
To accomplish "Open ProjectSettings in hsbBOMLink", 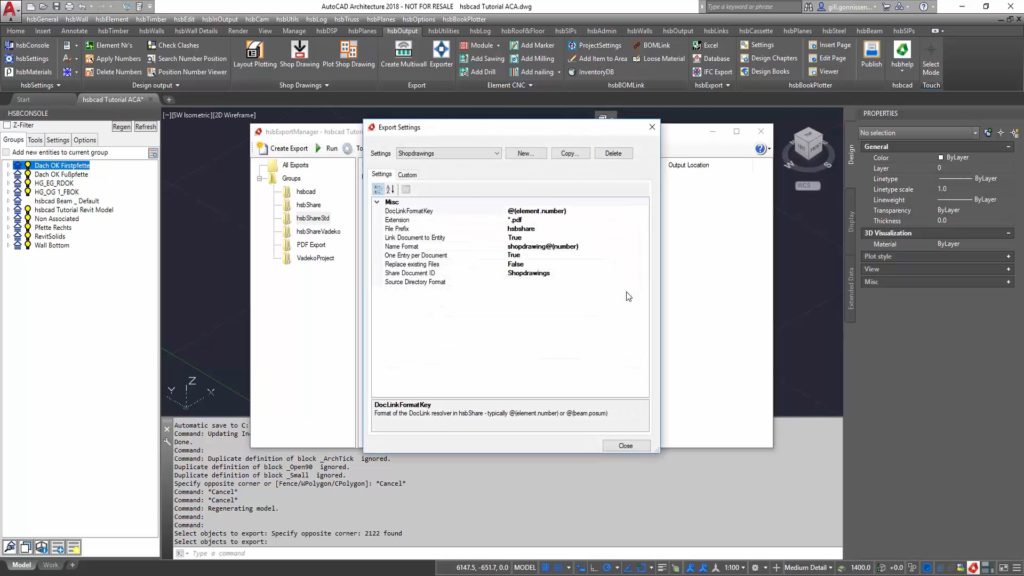I will (x=594, y=45).
